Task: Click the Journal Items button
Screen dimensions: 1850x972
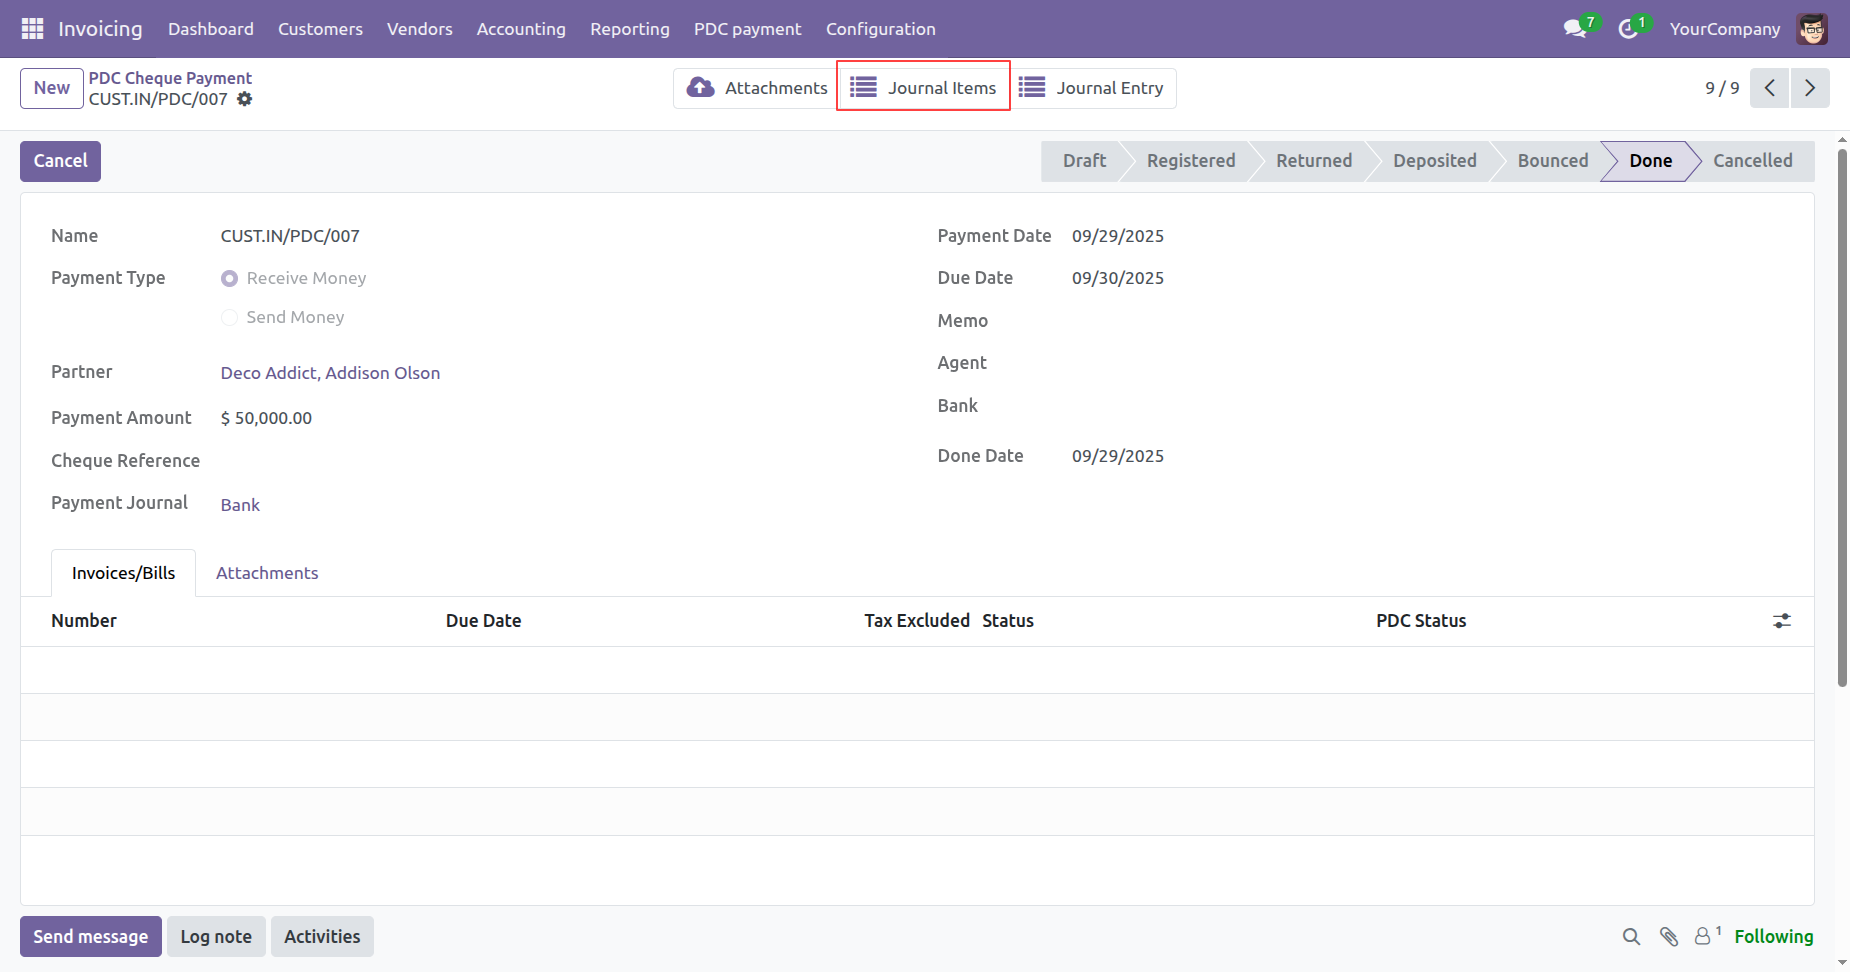Action: [923, 88]
